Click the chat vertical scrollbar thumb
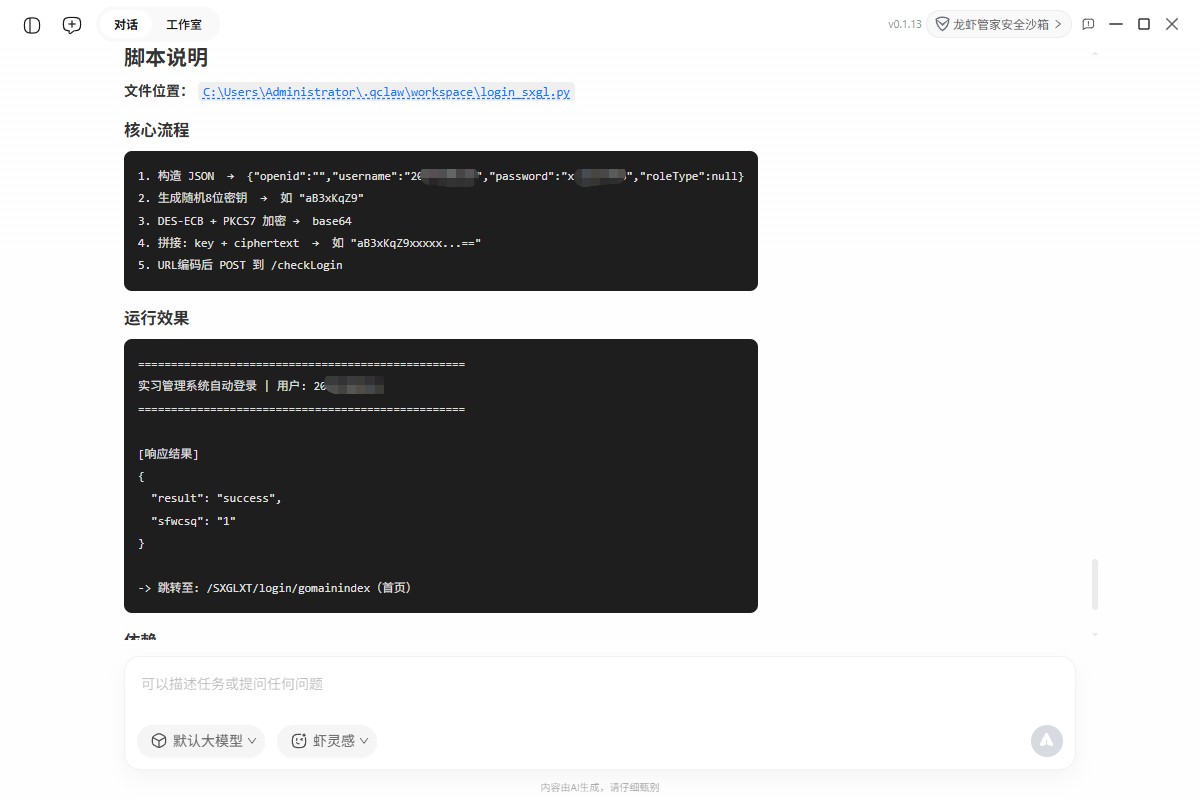The height and width of the screenshot is (800, 1200). pyautogui.click(x=1095, y=584)
